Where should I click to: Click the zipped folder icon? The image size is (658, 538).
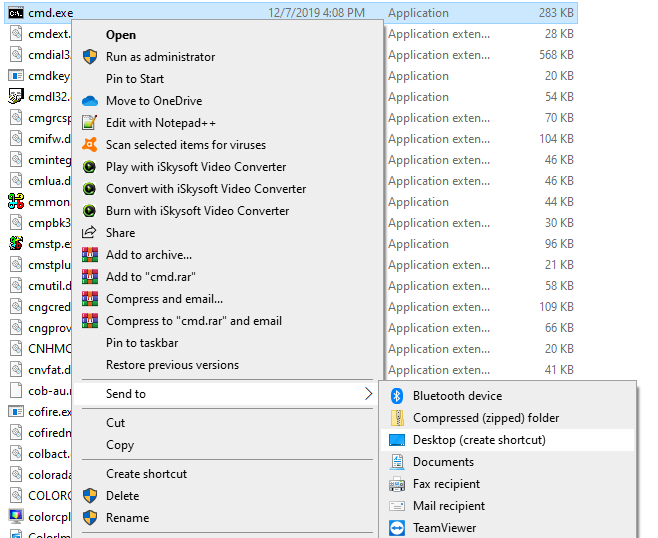397,418
